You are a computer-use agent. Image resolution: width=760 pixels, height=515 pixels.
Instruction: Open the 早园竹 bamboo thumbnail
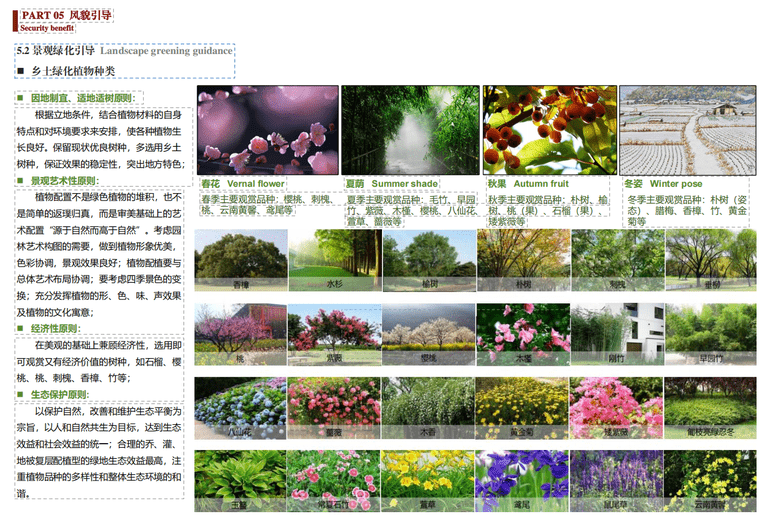pos(711,334)
